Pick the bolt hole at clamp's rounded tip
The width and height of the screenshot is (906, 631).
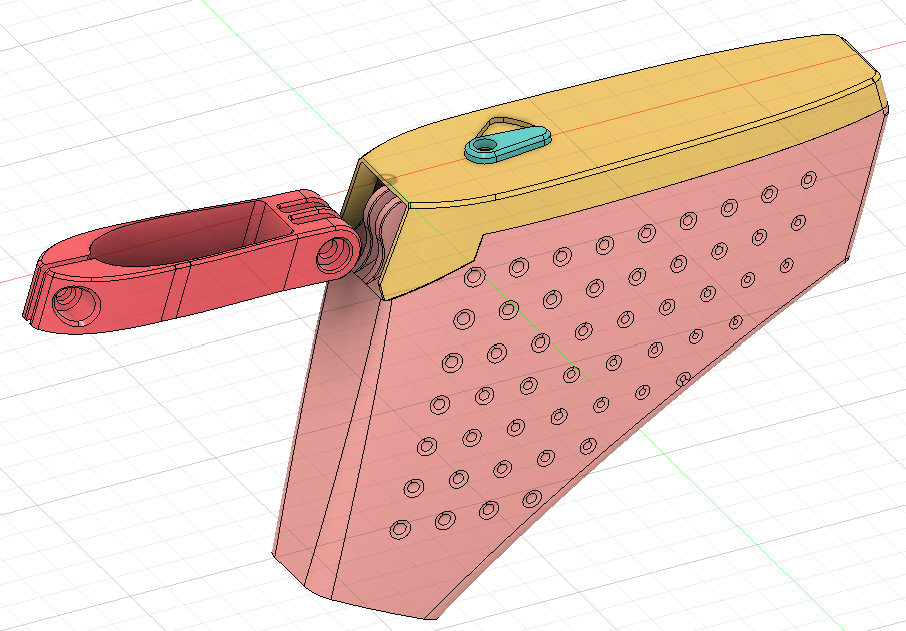(x=76, y=305)
